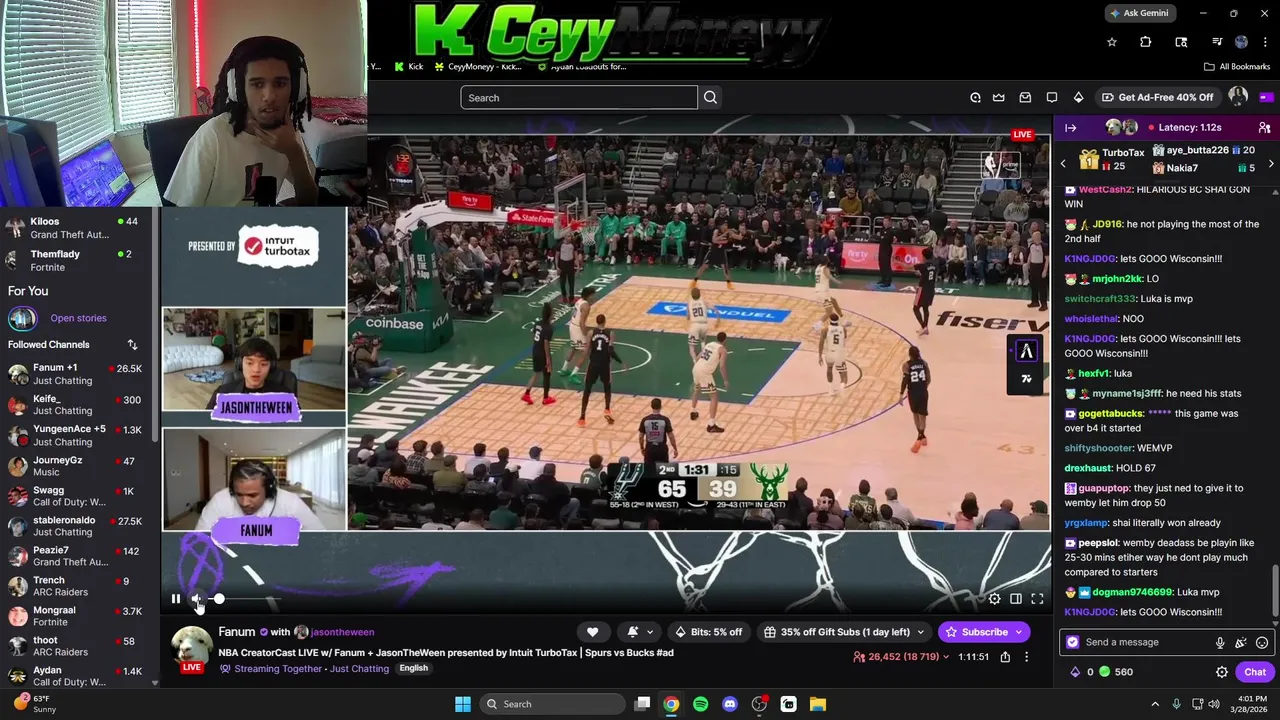Open Discord from the taskbar
The height and width of the screenshot is (720, 1280).
(730, 704)
